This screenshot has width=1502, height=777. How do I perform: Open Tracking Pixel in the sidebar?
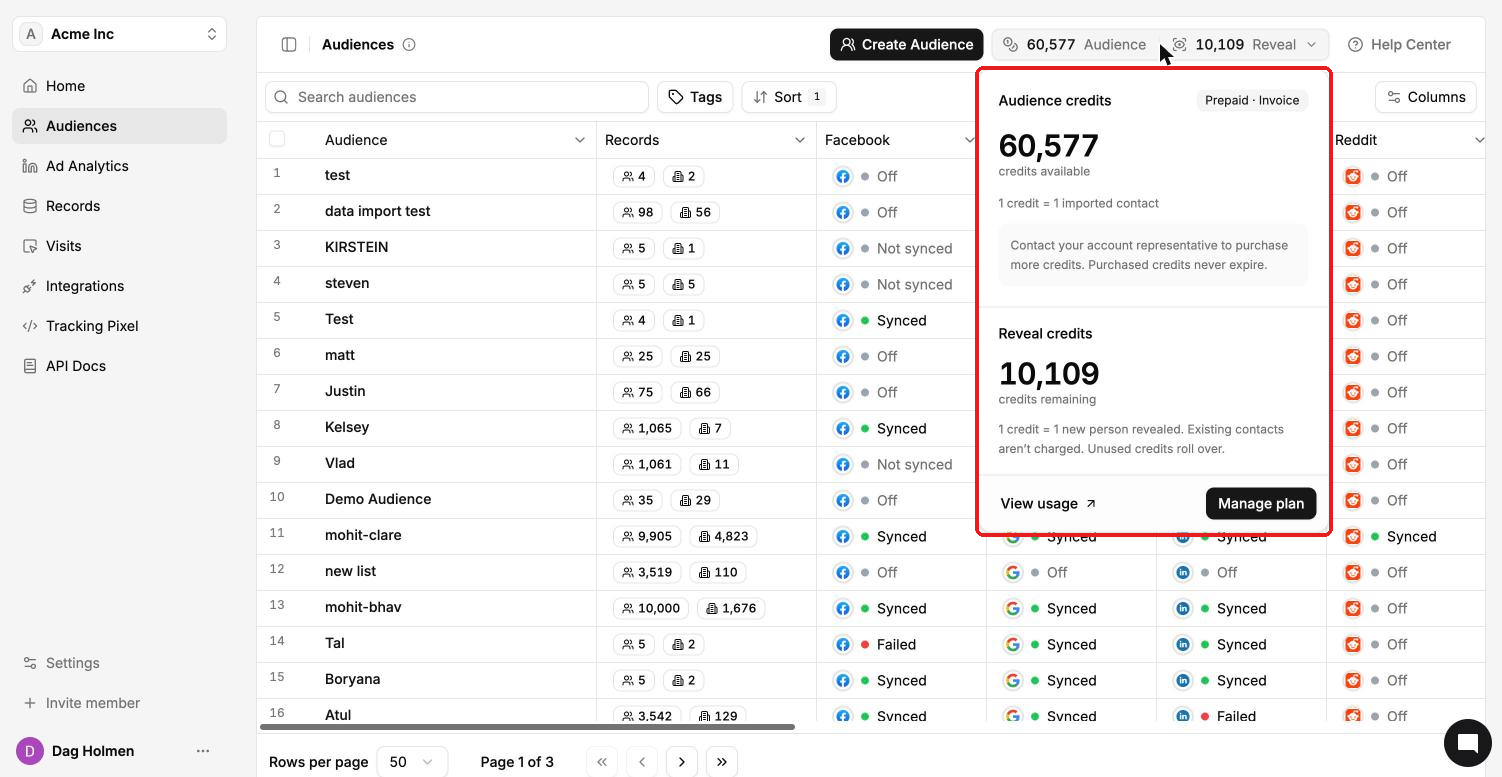click(120, 326)
